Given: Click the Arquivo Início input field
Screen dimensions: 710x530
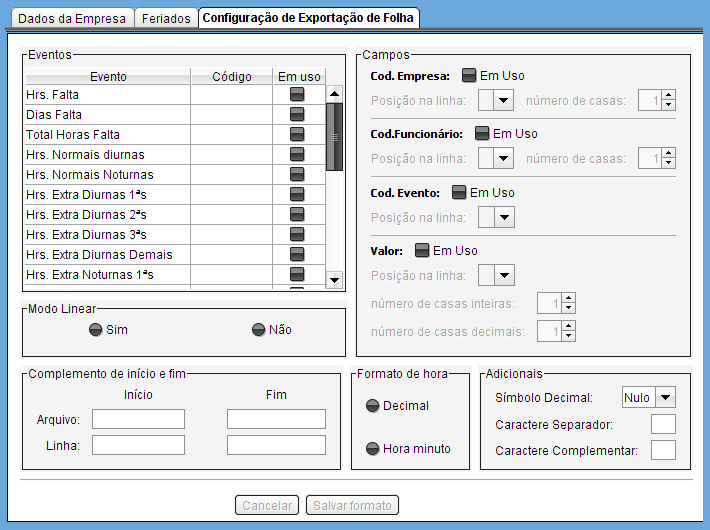Looking at the screenshot, I should point(139,419).
